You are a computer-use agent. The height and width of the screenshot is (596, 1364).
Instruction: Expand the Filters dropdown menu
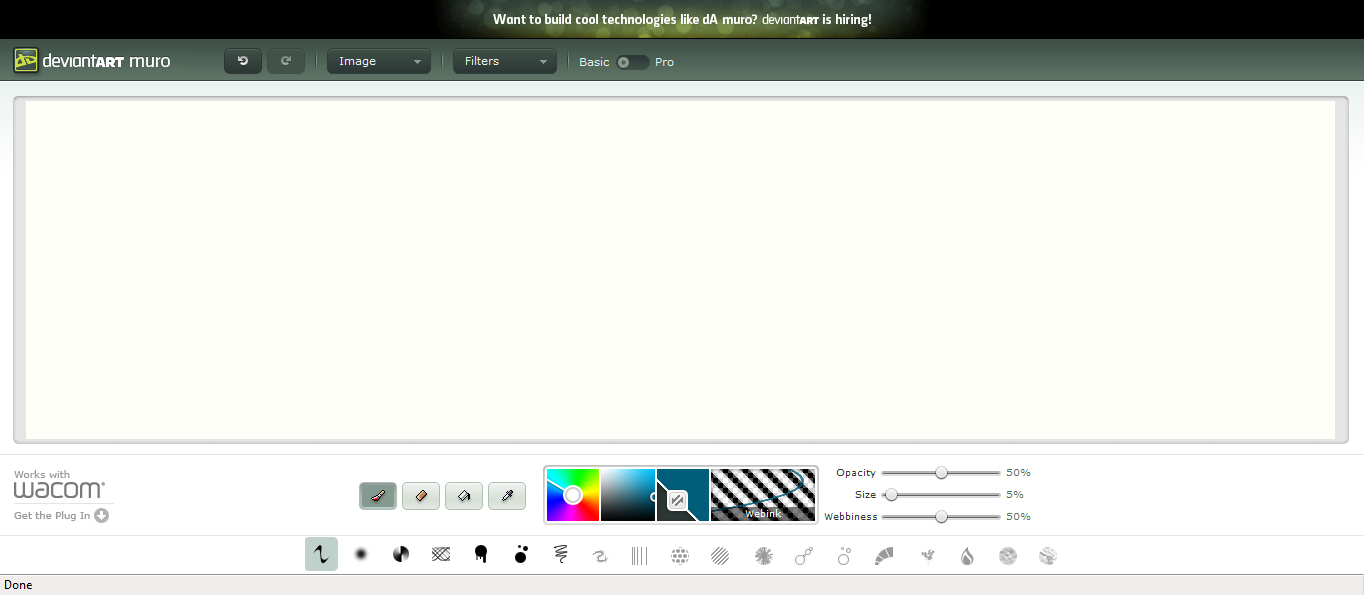(x=505, y=62)
